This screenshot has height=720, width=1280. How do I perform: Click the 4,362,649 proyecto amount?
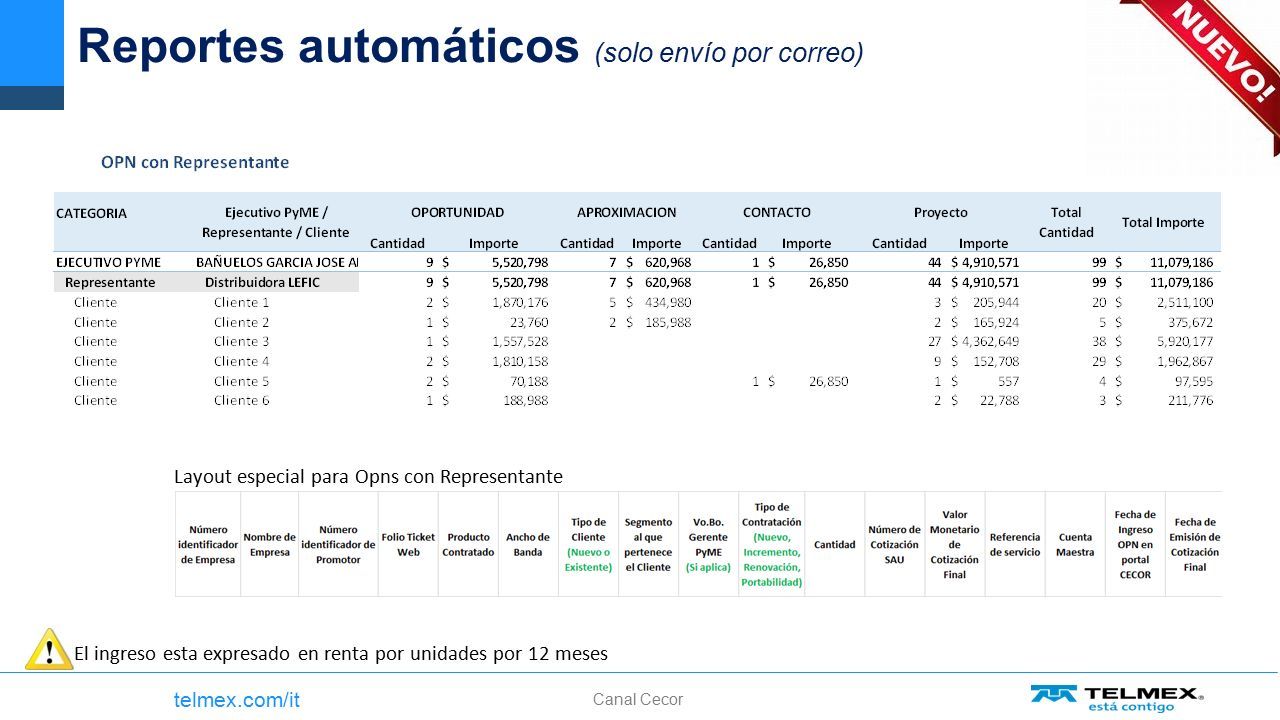pos(990,341)
